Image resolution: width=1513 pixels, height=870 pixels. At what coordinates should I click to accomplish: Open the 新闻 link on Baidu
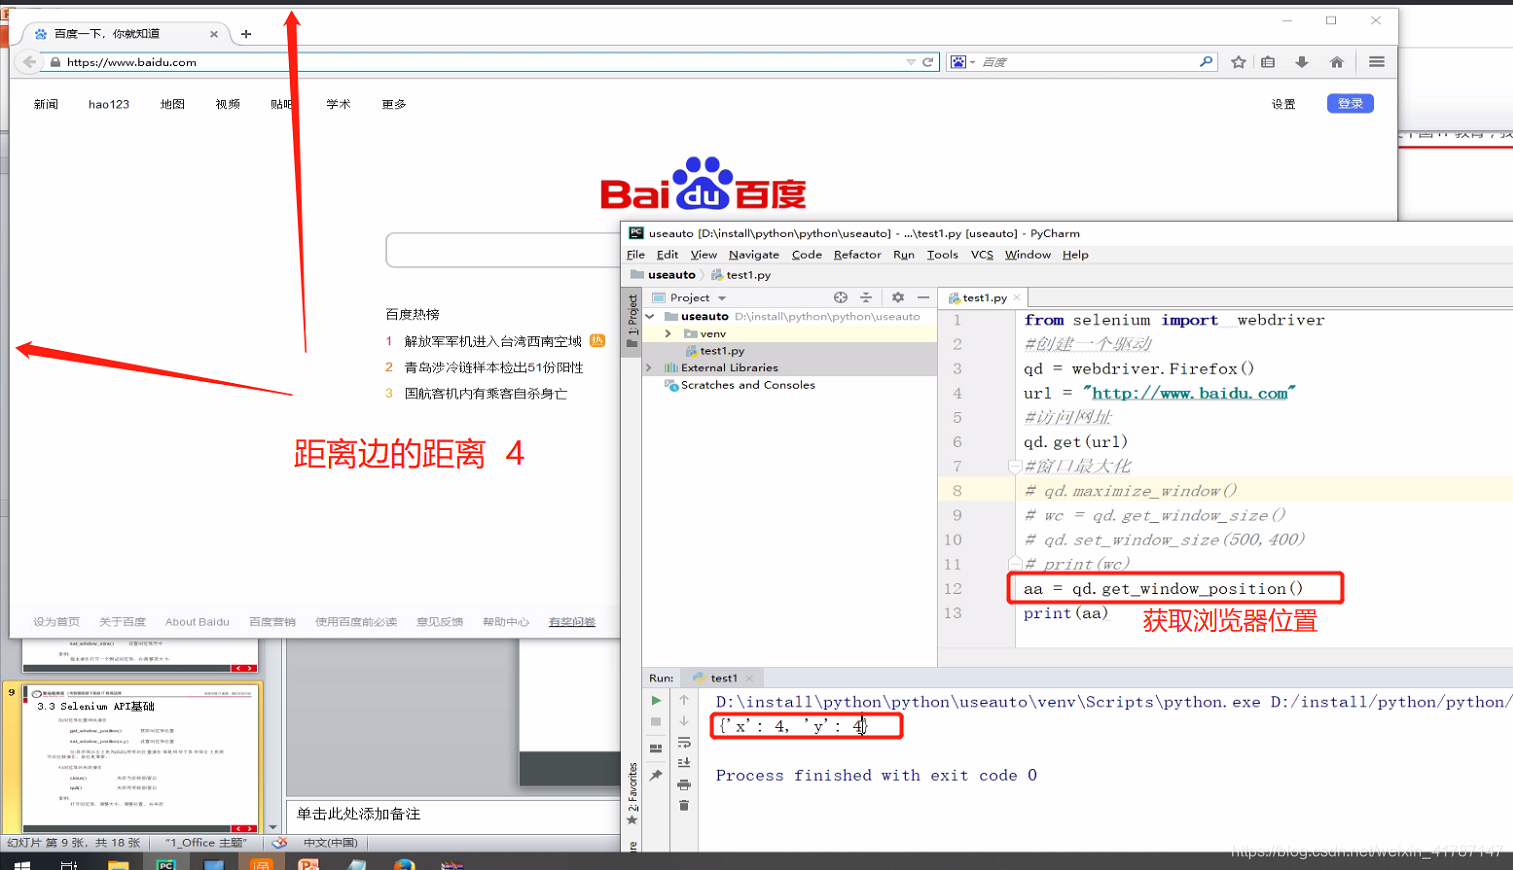pos(46,104)
